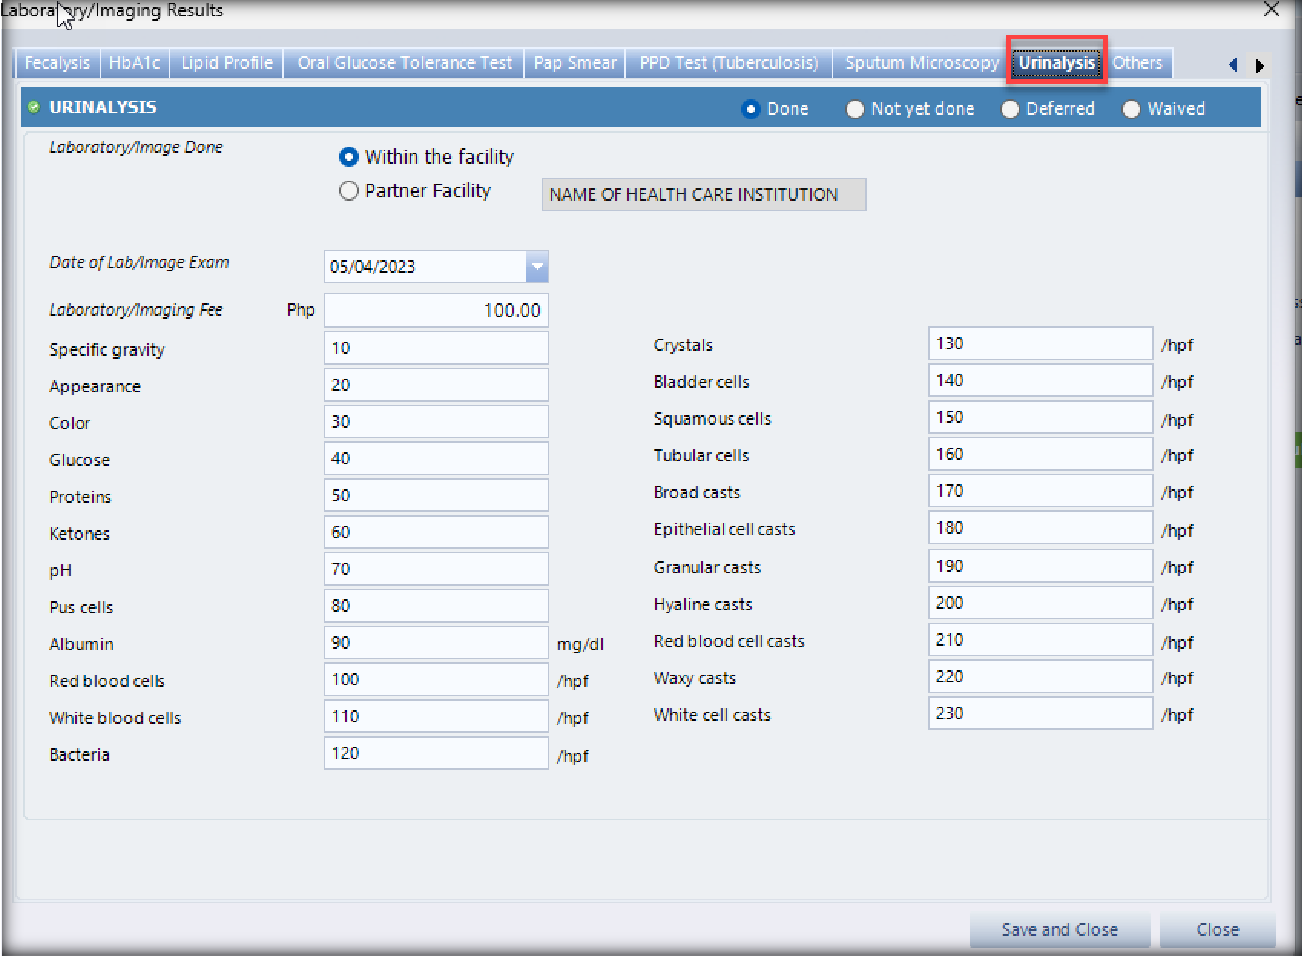
Task: Click the Specific gravity input field
Action: pos(436,348)
